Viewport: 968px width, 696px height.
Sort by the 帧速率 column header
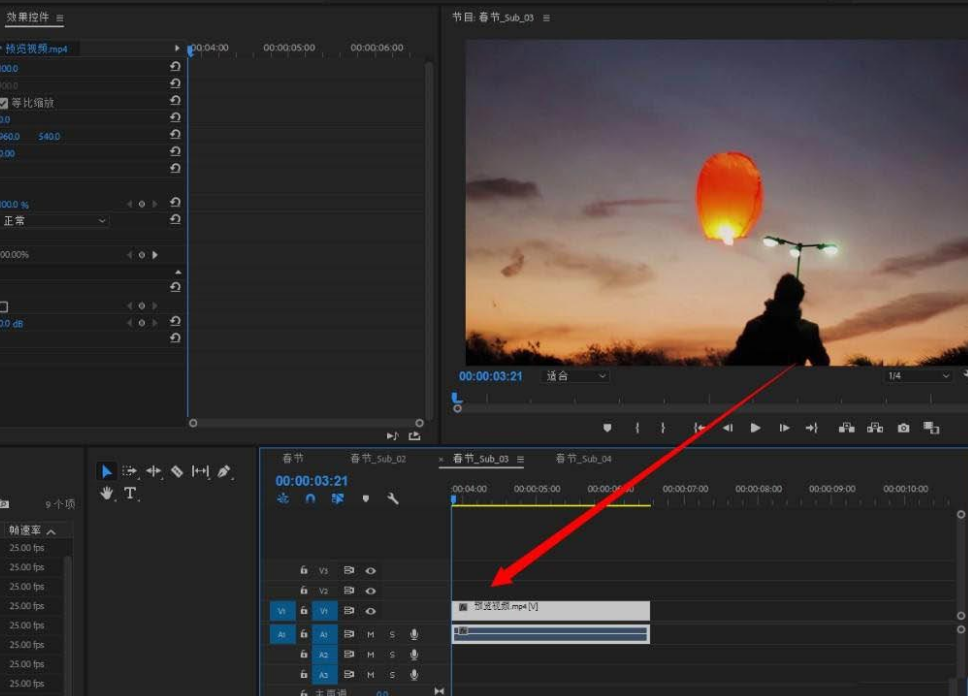point(26,531)
